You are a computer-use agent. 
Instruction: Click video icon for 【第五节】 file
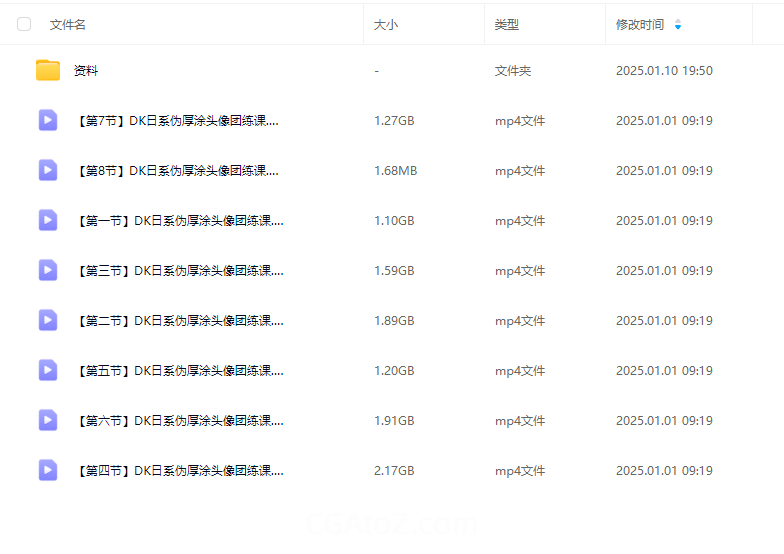pos(48,370)
